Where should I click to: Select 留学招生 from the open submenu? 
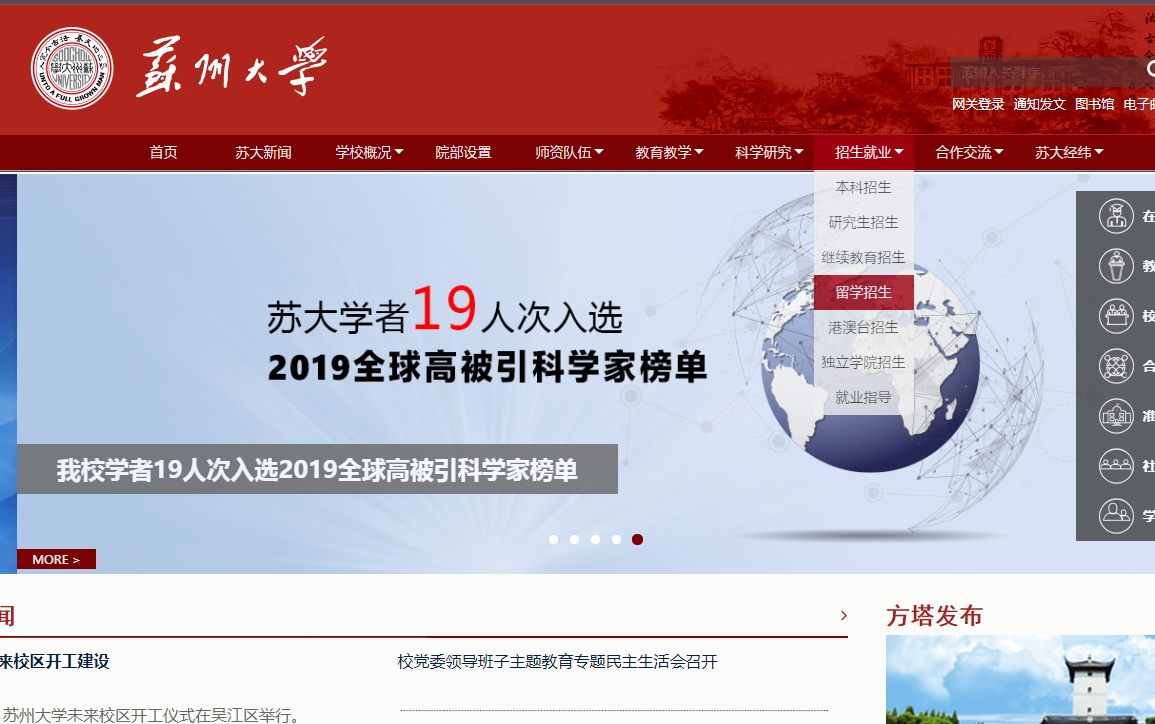(863, 293)
